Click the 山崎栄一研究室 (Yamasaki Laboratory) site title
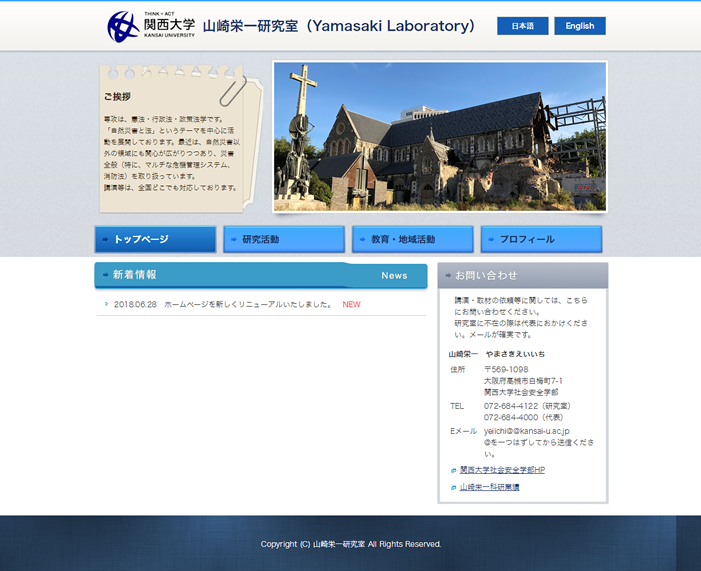 click(x=339, y=26)
